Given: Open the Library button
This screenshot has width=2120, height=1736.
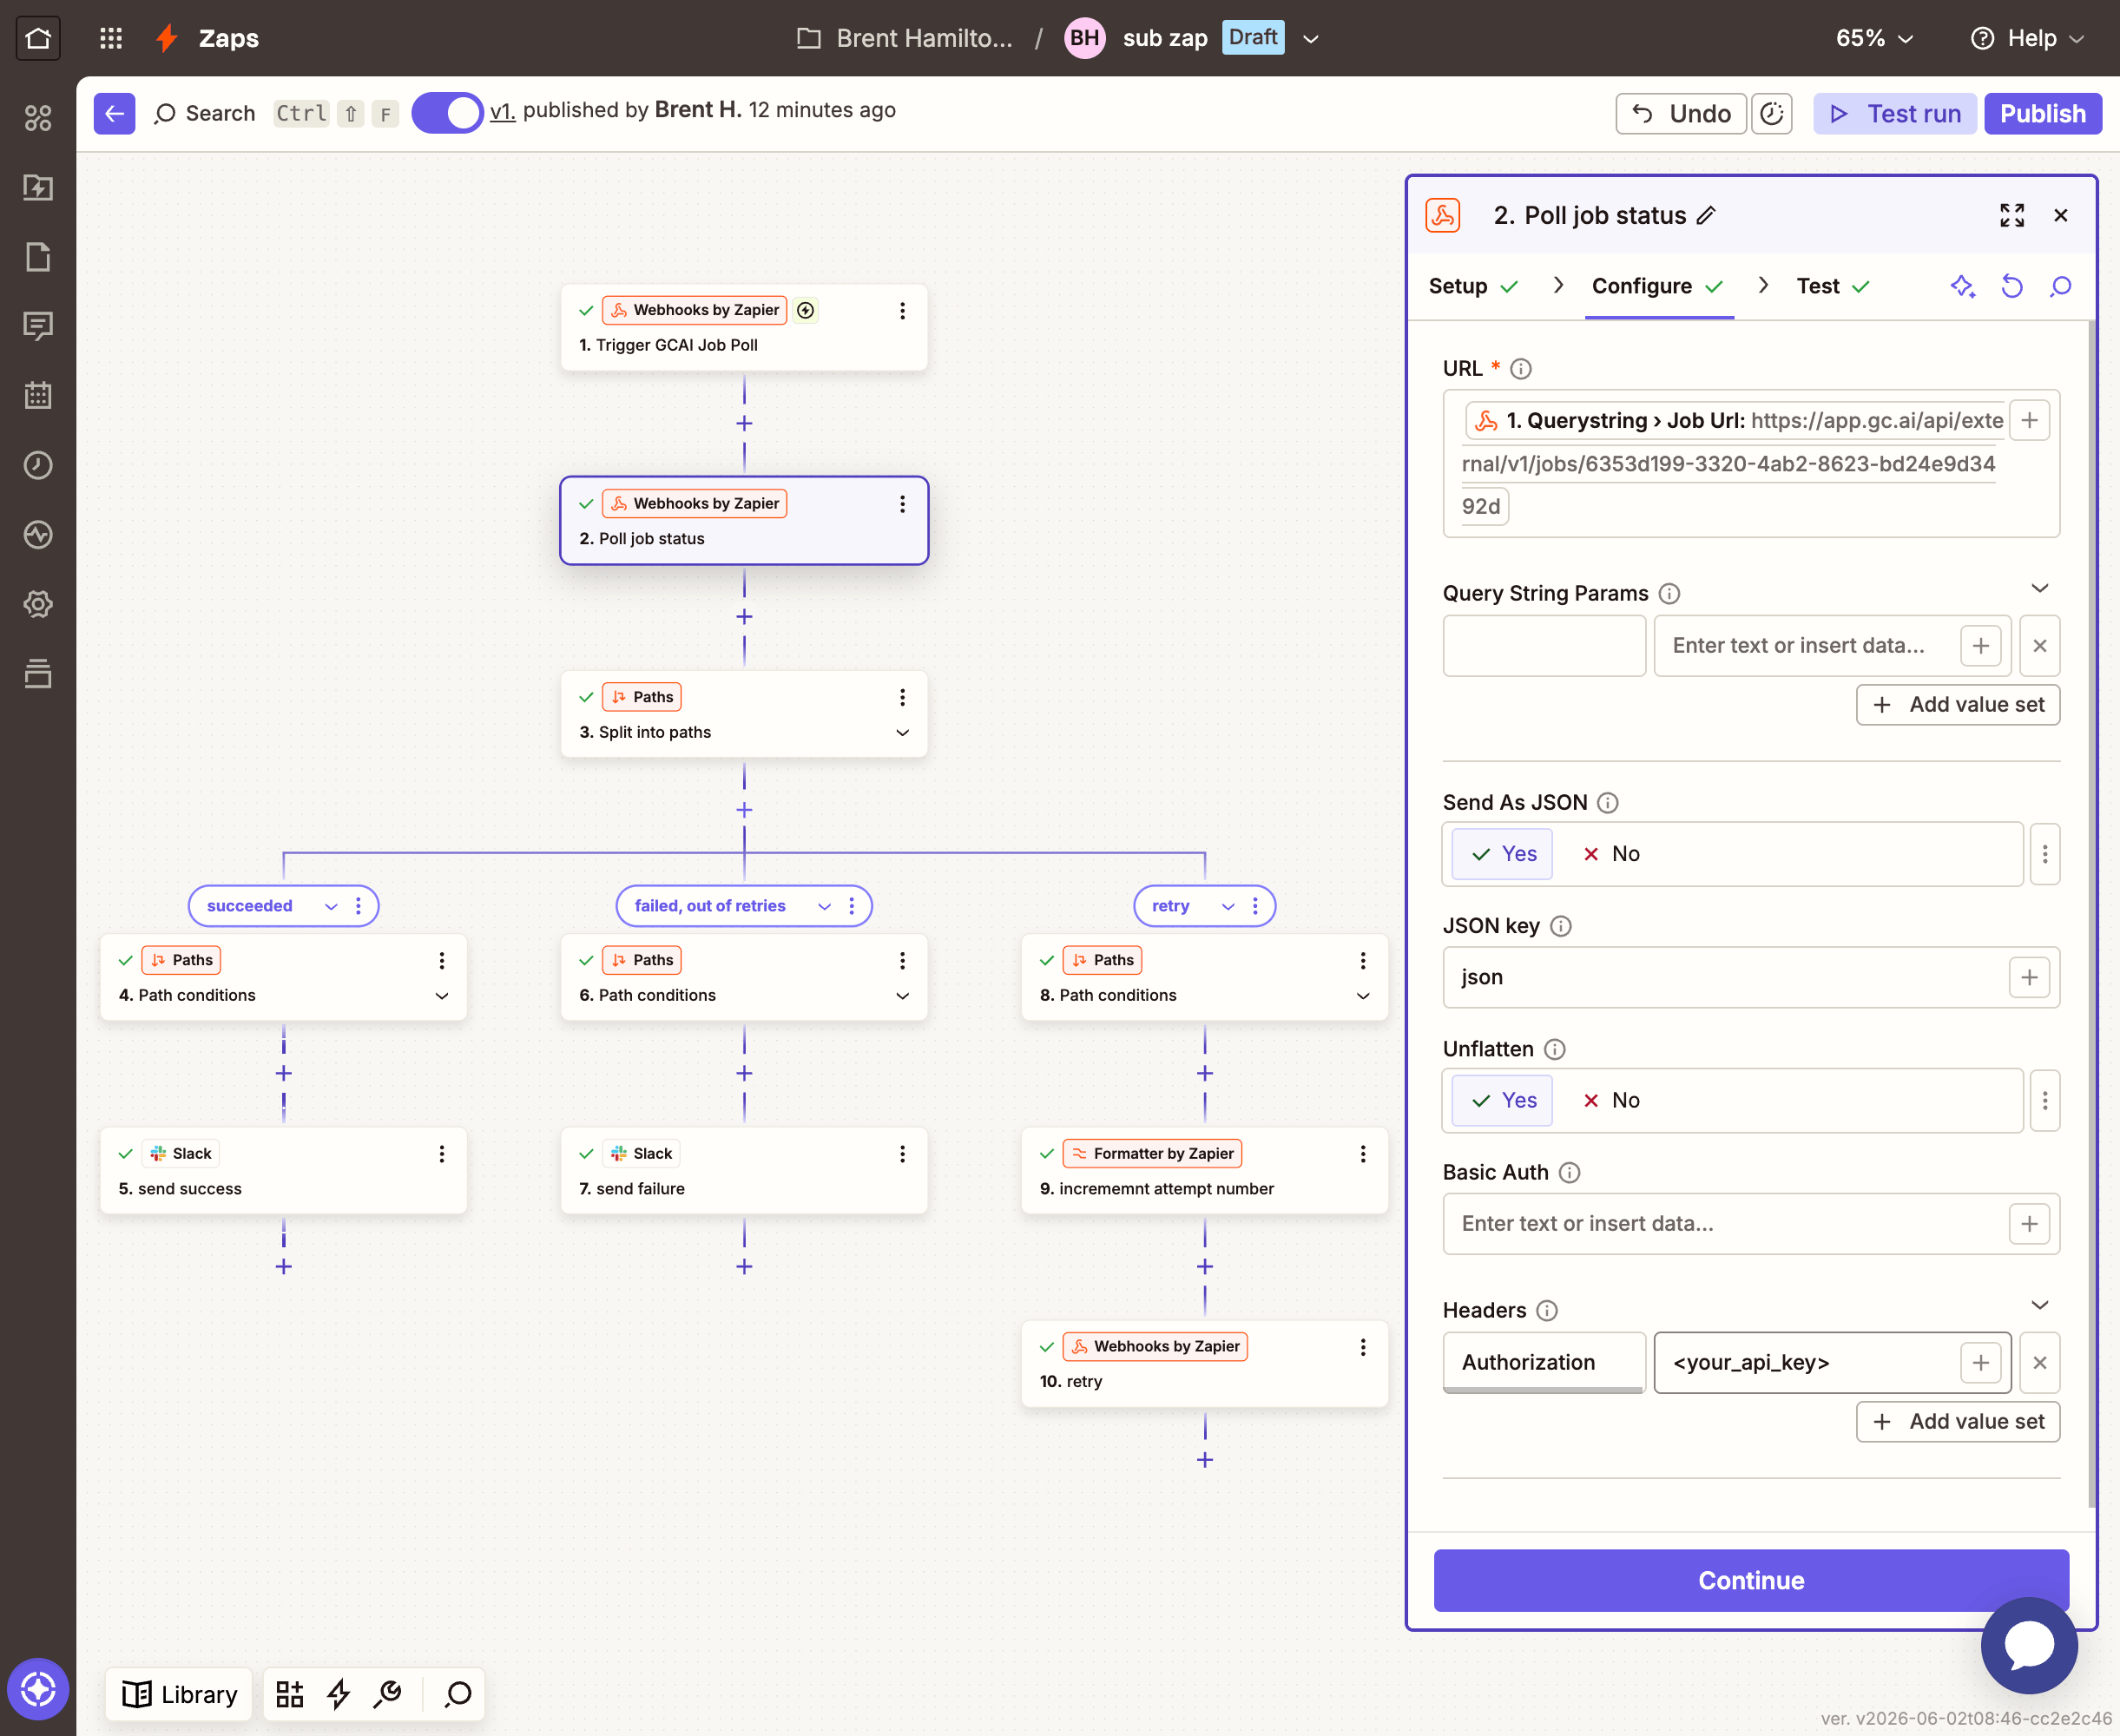Looking at the screenshot, I should (x=180, y=1693).
